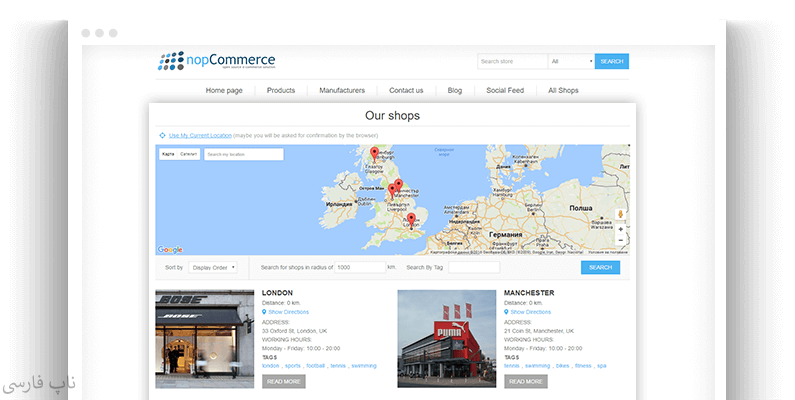
Task: Click the search radius km input field
Action: 360,268
